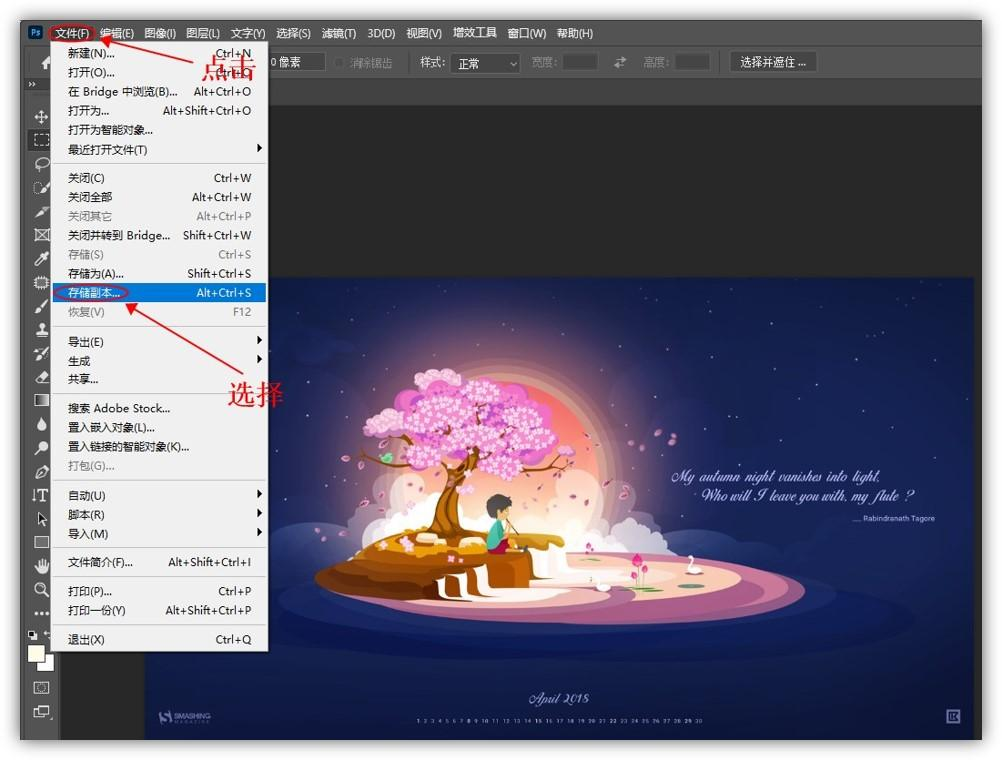Reset default foreground and background colors
The height and width of the screenshot is (760, 1002).
(32, 635)
